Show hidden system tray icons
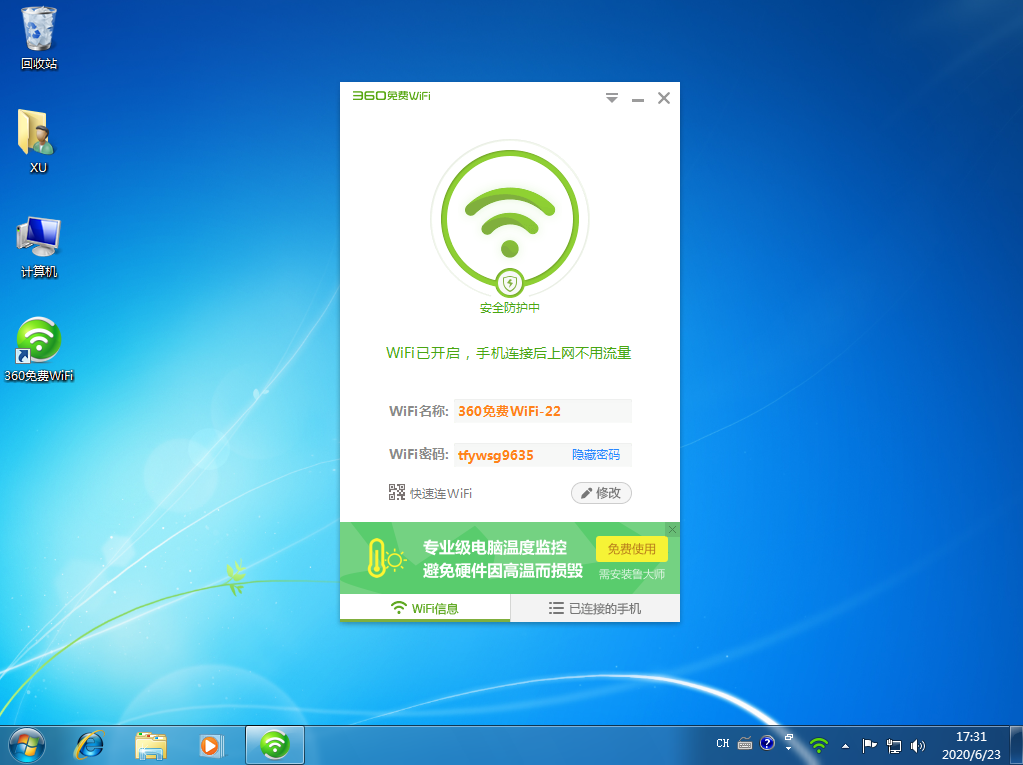 pyautogui.click(x=845, y=746)
